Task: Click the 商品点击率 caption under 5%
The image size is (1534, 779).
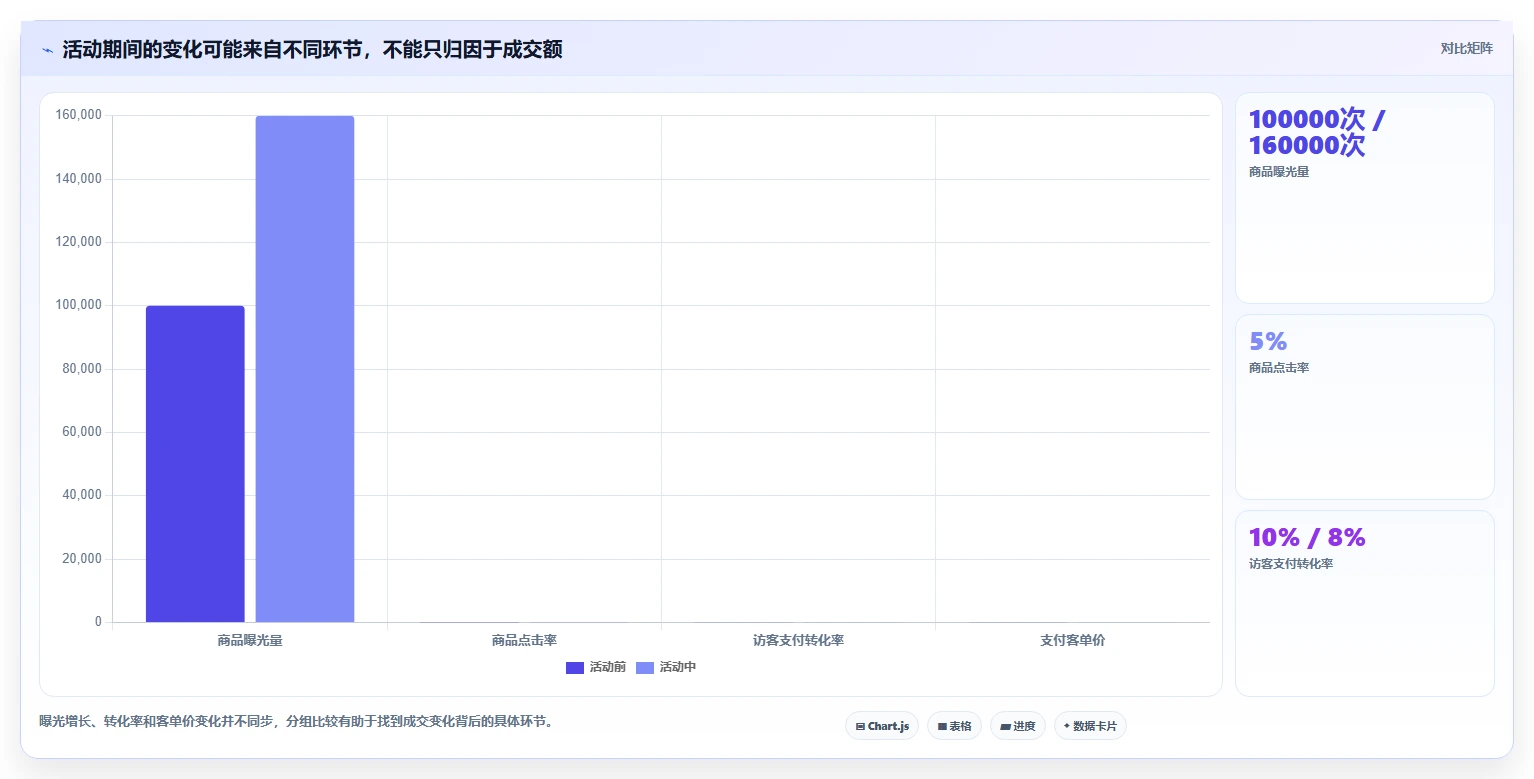Action: point(1279,368)
